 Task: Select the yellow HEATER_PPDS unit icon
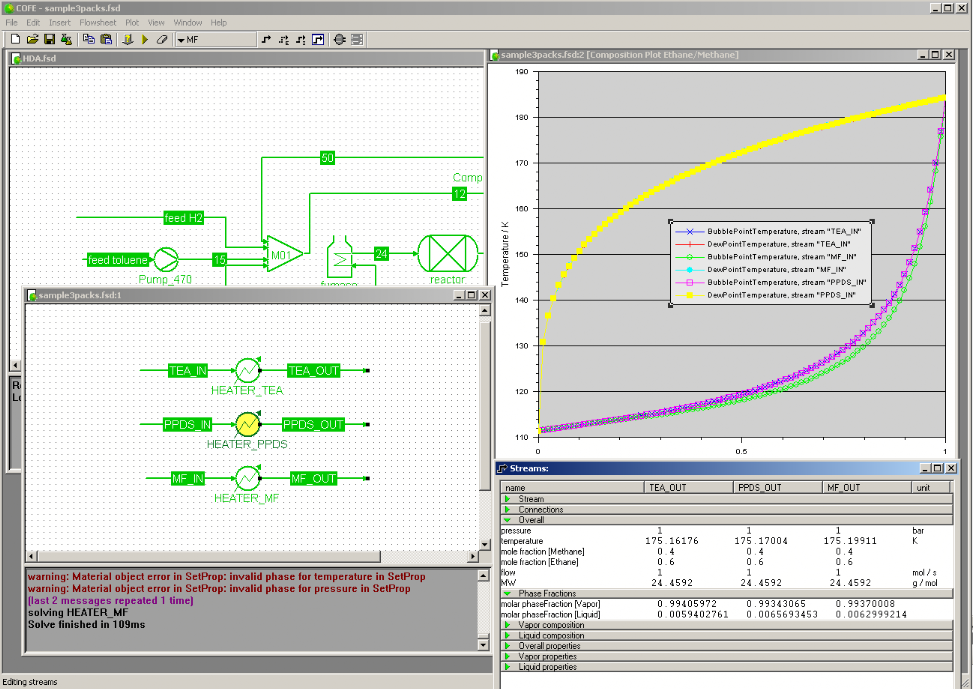click(248, 425)
